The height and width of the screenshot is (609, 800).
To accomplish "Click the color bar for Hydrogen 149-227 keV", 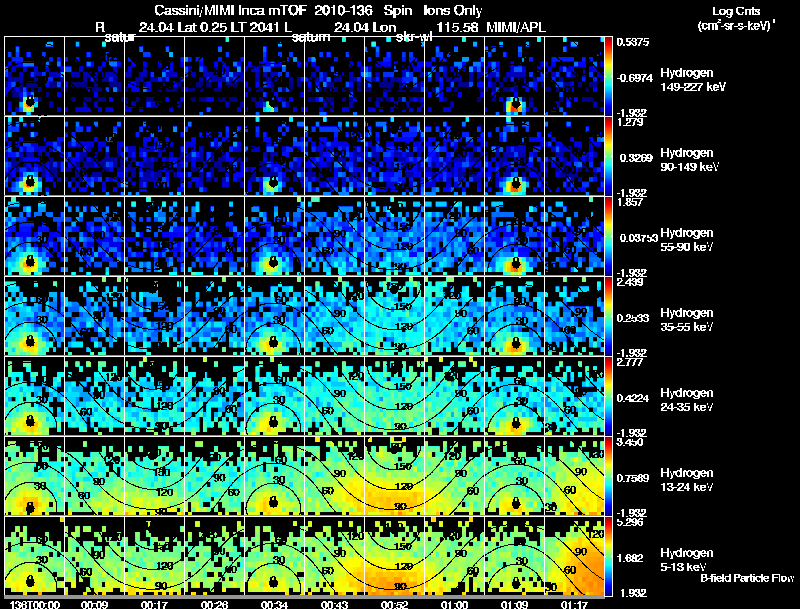I will (609, 76).
